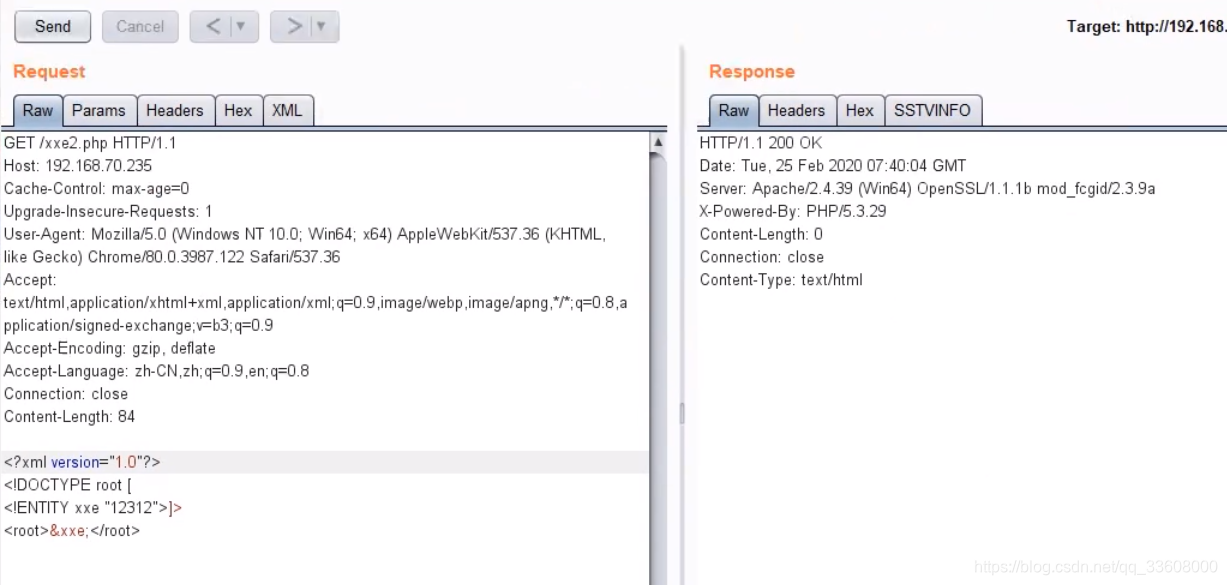Click the 'X-Powered-By: PHP/5.3.29' line

pos(793,212)
